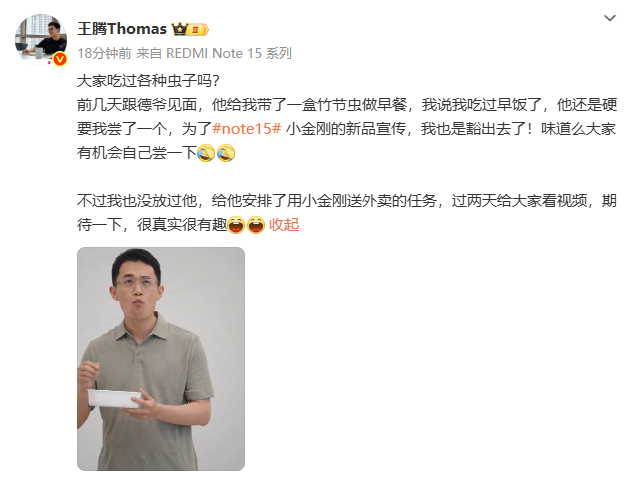This screenshot has height=478, width=634.
Task: Open the attached photo of man eating
Action: pos(161,359)
